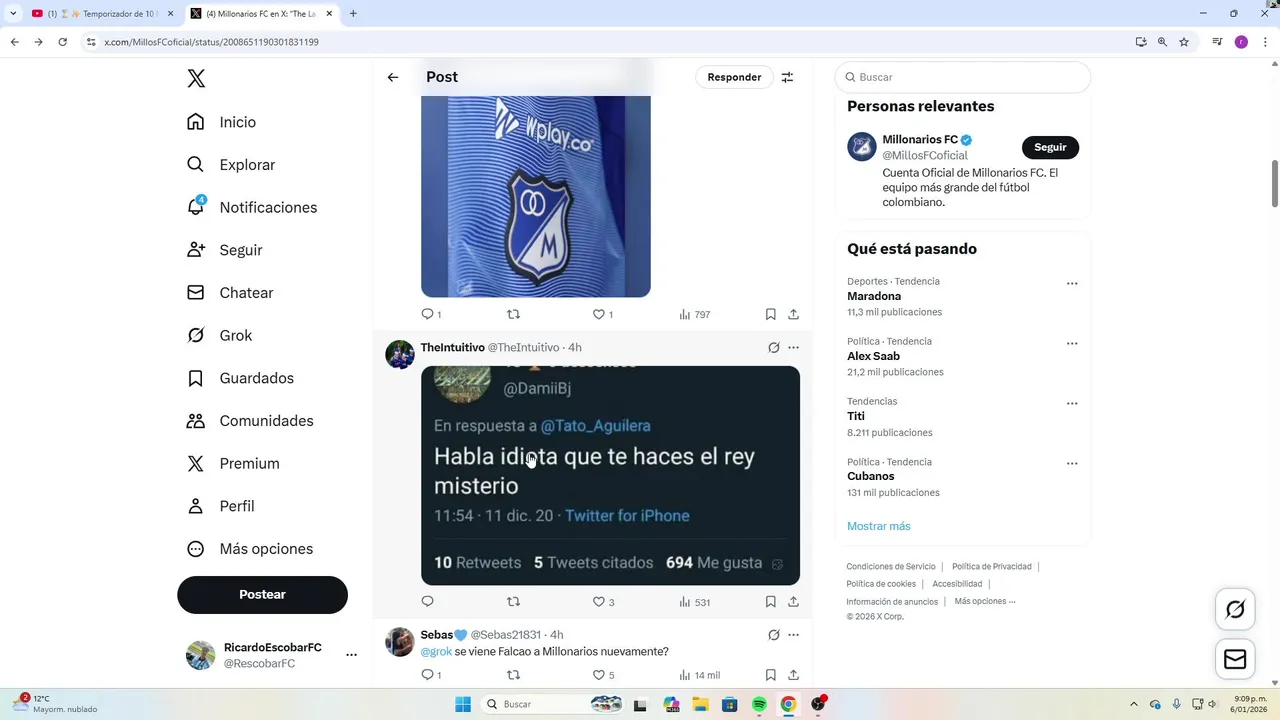Reload the page in Chrome
Viewport: 1280px width, 720px height.
click(62, 42)
